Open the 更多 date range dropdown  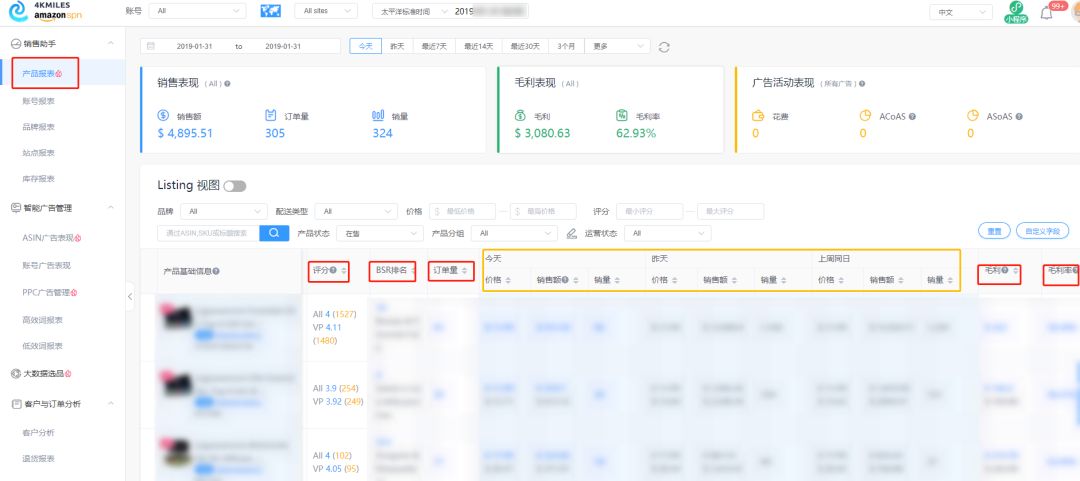pos(618,46)
